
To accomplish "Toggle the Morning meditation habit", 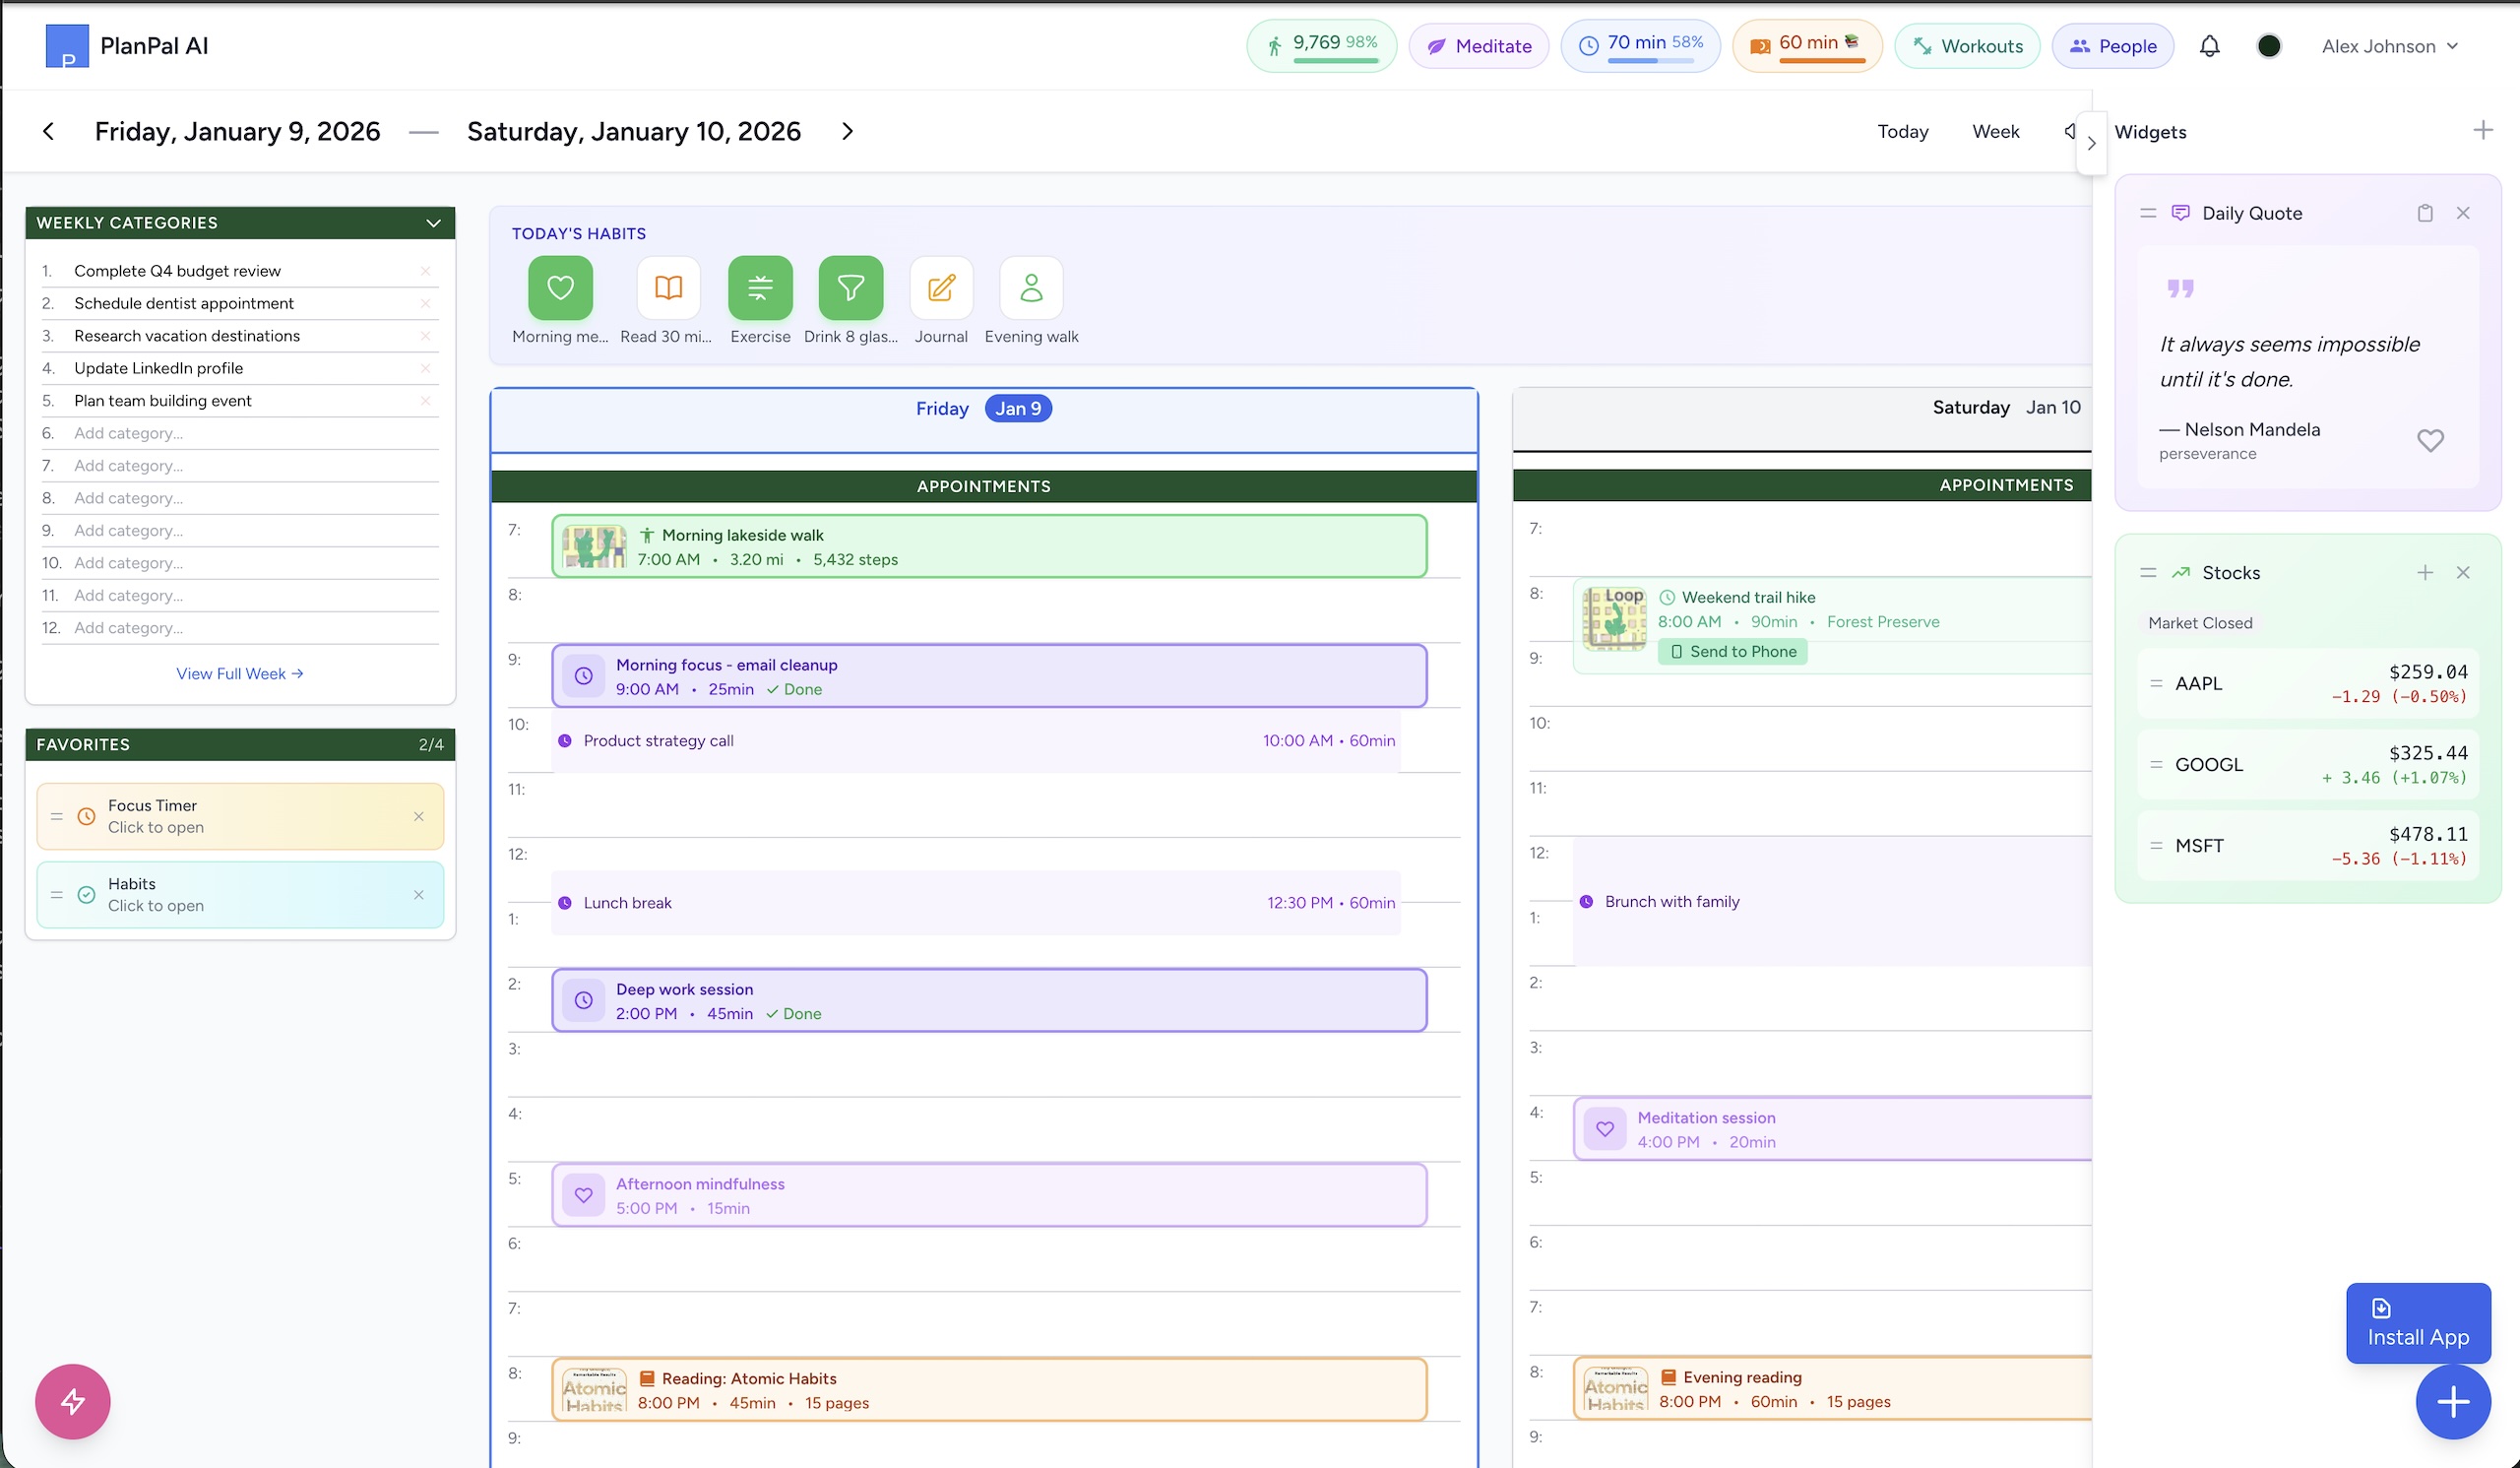I will click(560, 288).
